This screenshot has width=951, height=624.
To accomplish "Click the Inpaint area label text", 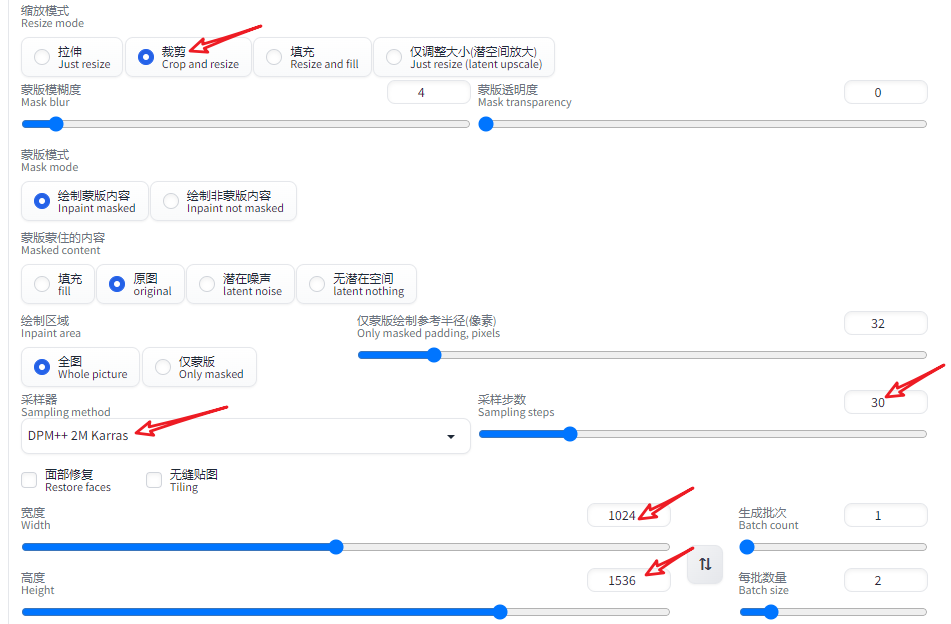I will click(51, 333).
